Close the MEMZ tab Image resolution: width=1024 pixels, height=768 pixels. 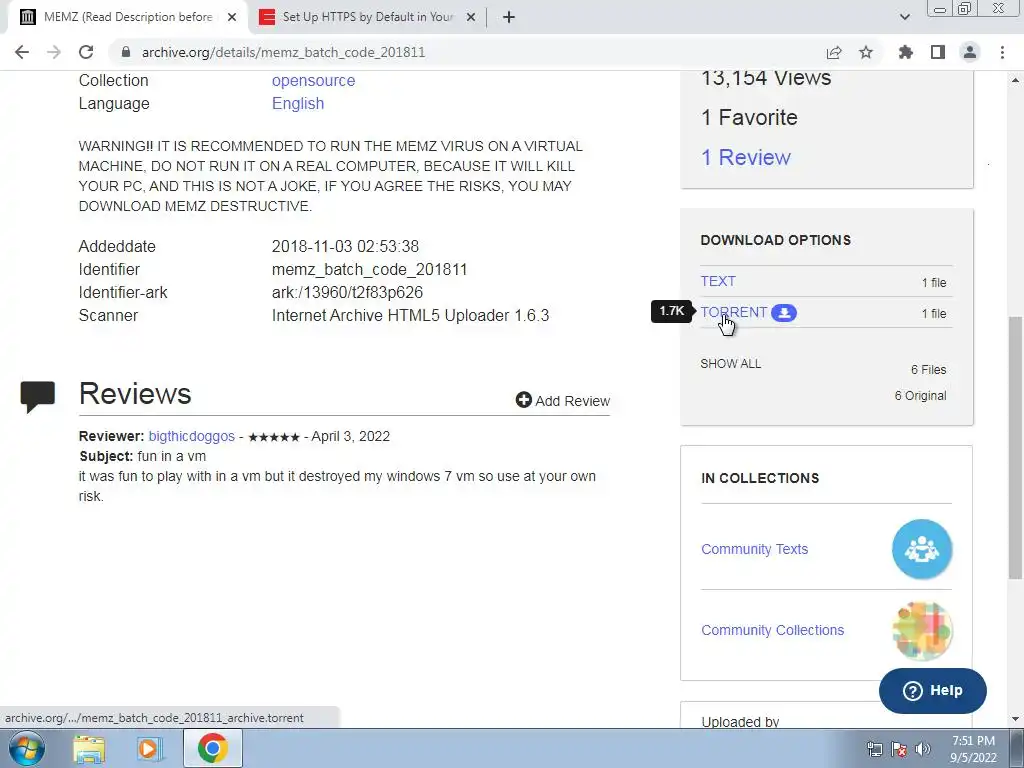tap(232, 18)
